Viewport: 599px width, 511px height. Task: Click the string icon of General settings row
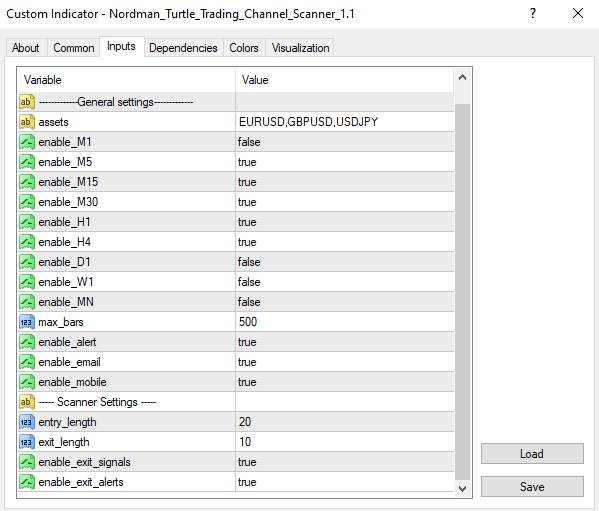pos(27,102)
